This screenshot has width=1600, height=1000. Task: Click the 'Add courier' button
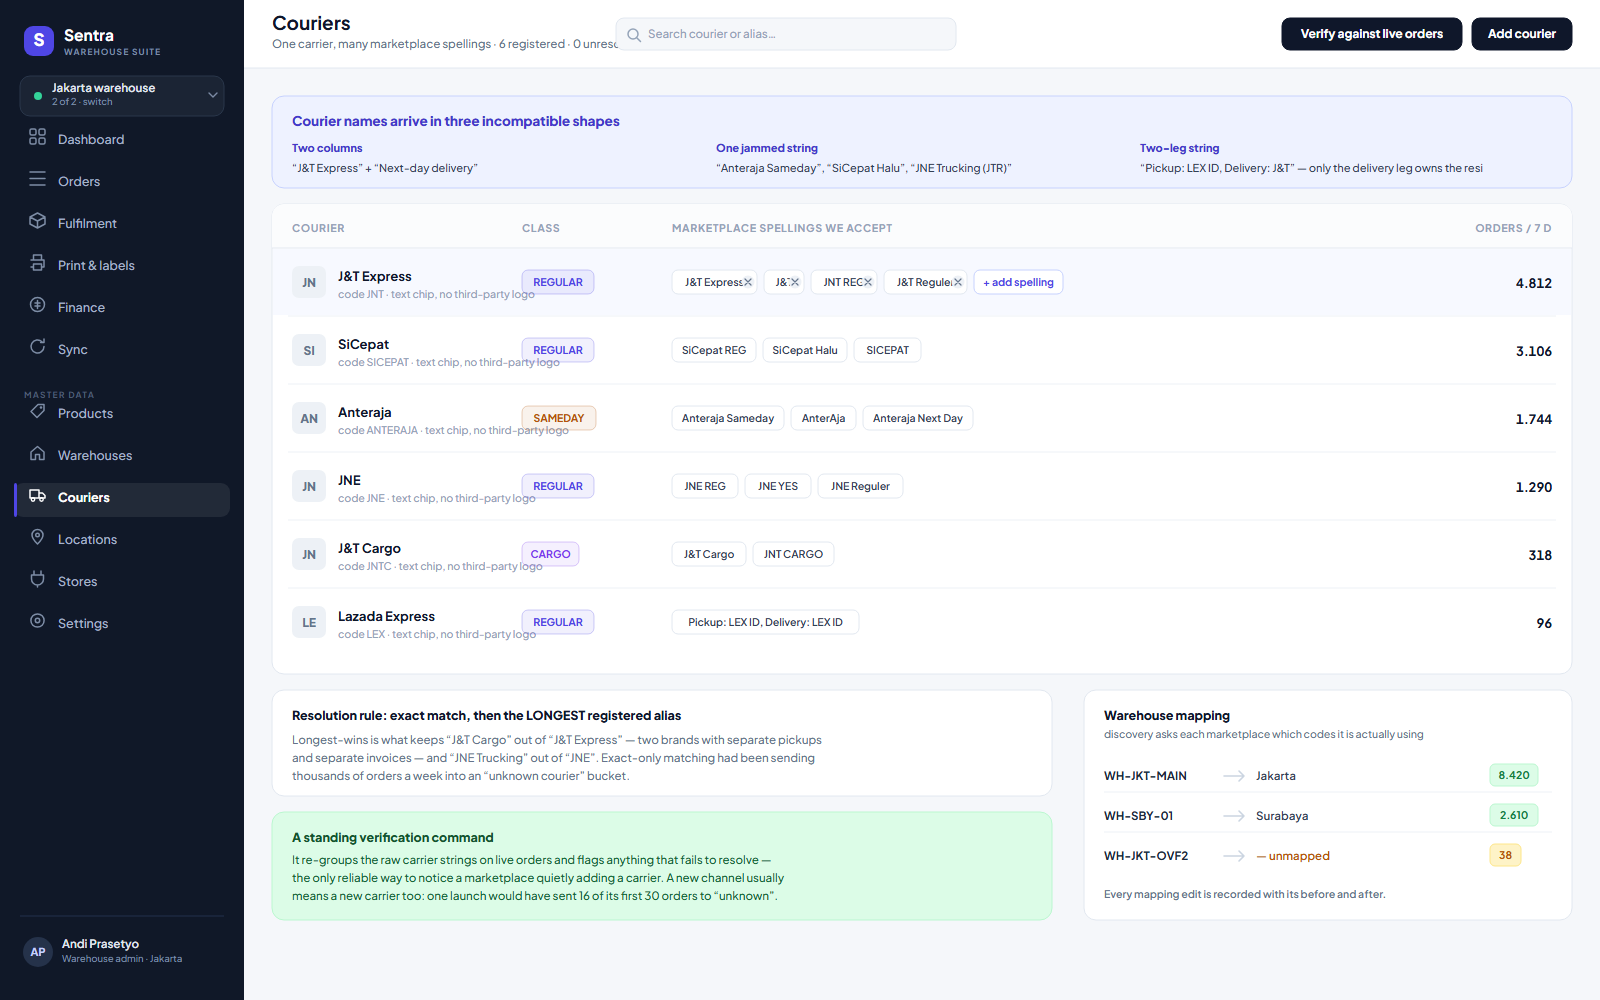pyautogui.click(x=1522, y=34)
